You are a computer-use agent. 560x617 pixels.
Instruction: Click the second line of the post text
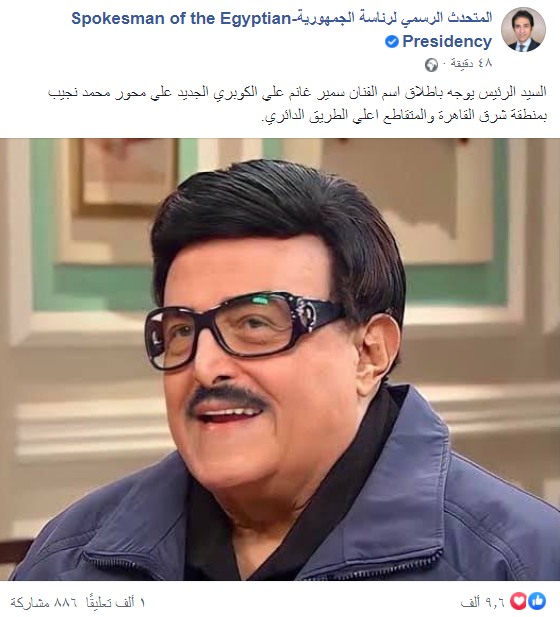(x=404, y=116)
